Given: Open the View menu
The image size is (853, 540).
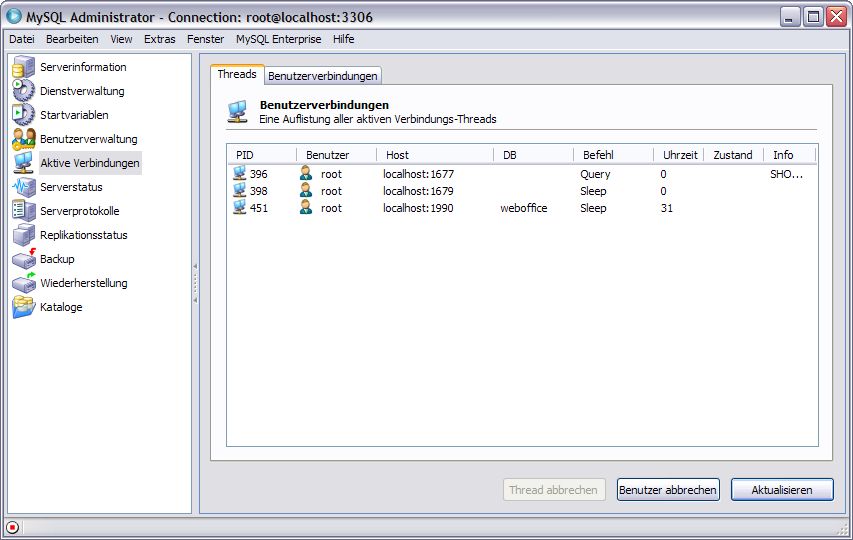Looking at the screenshot, I should coord(121,39).
